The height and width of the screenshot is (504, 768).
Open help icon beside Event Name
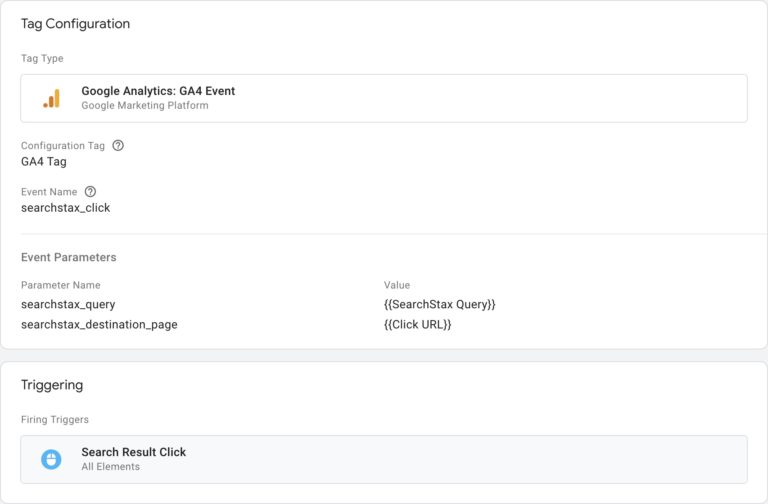[90, 191]
